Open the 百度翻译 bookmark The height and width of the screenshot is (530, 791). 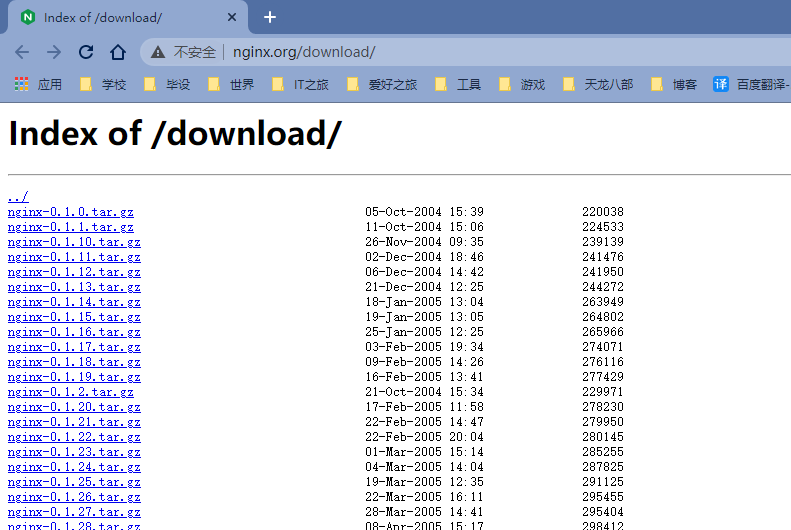tap(751, 84)
